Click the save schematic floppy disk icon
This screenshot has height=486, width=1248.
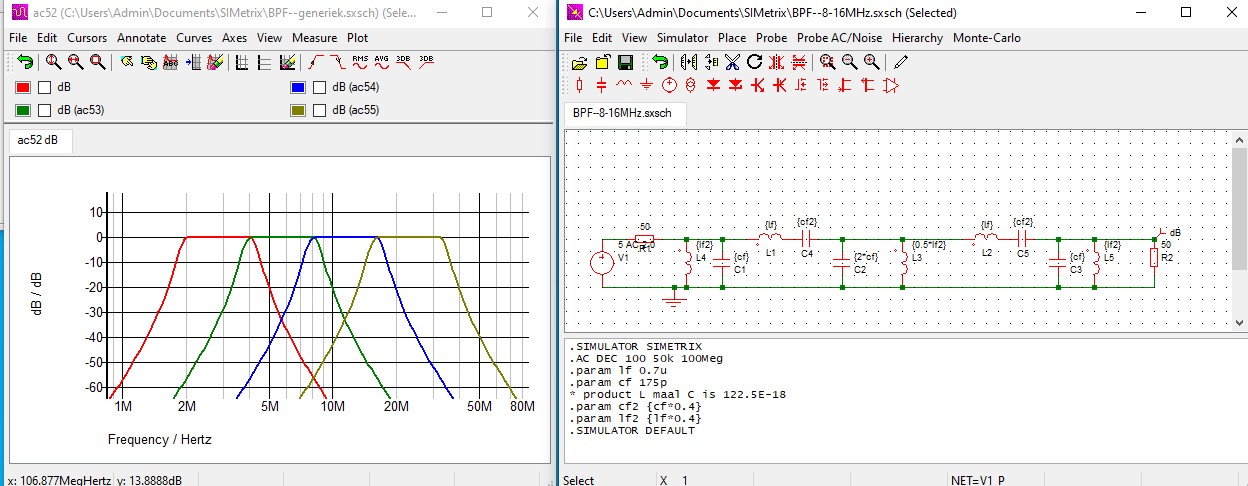[x=625, y=62]
